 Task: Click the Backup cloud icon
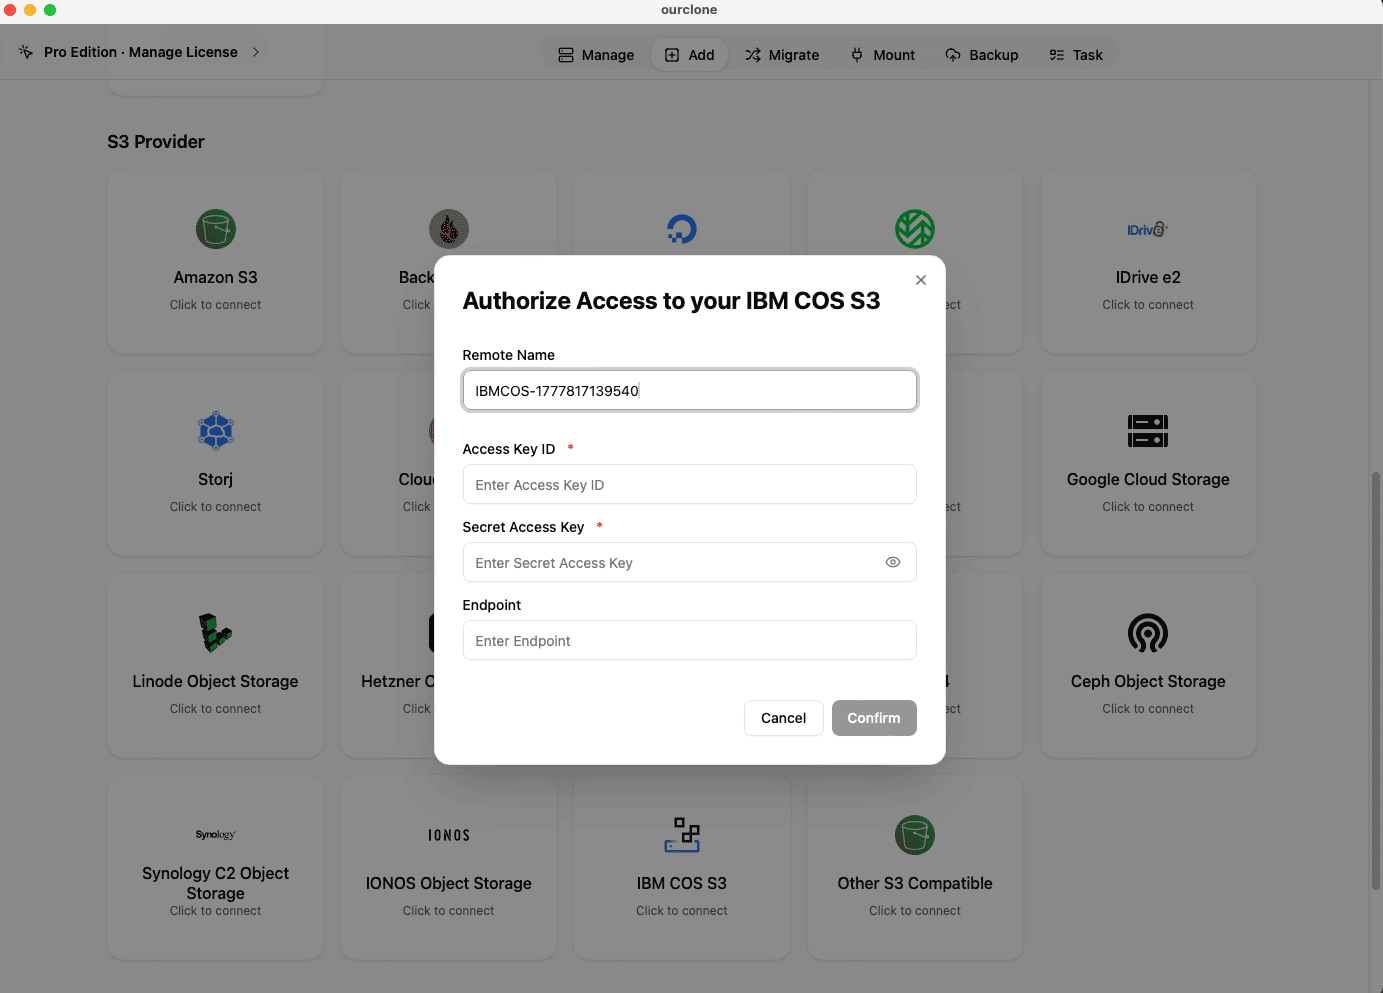pyautogui.click(x=953, y=55)
